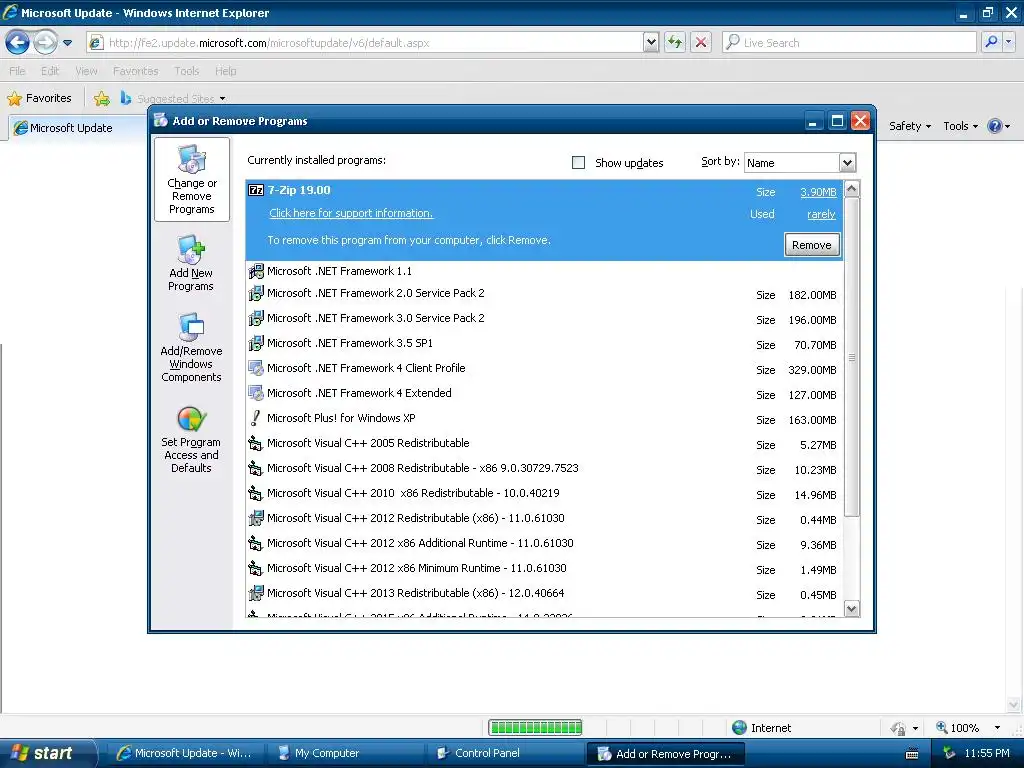Open the Edit menu in Internet Explorer
1024x768 pixels.
coord(50,71)
